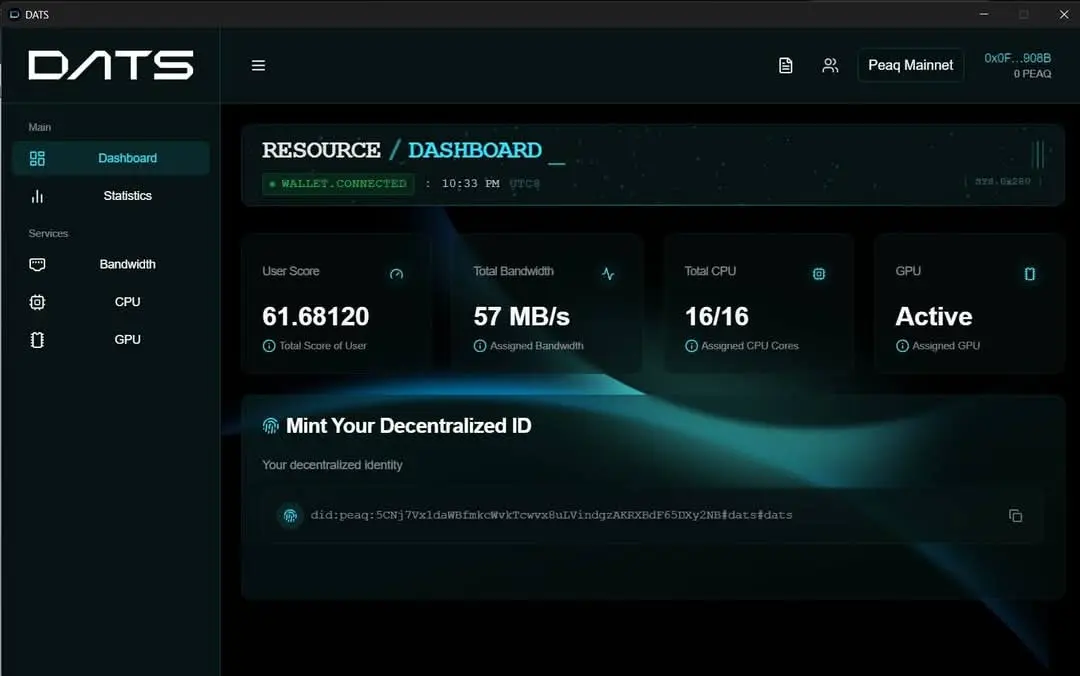Click the DATS logo
The width and height of the screenshot is (1080, 676).
(111, 65)
